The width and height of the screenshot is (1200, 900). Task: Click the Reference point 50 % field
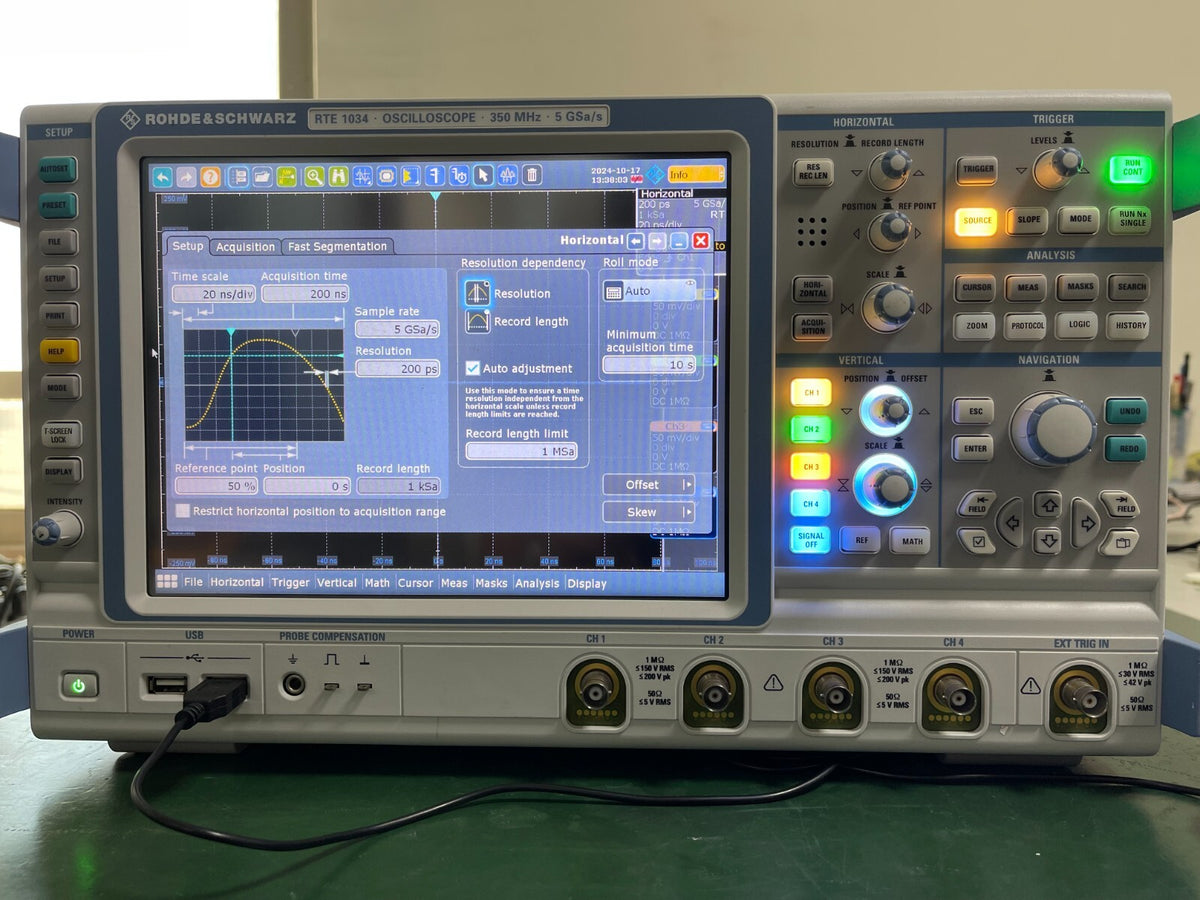click(x=216, y=486)
